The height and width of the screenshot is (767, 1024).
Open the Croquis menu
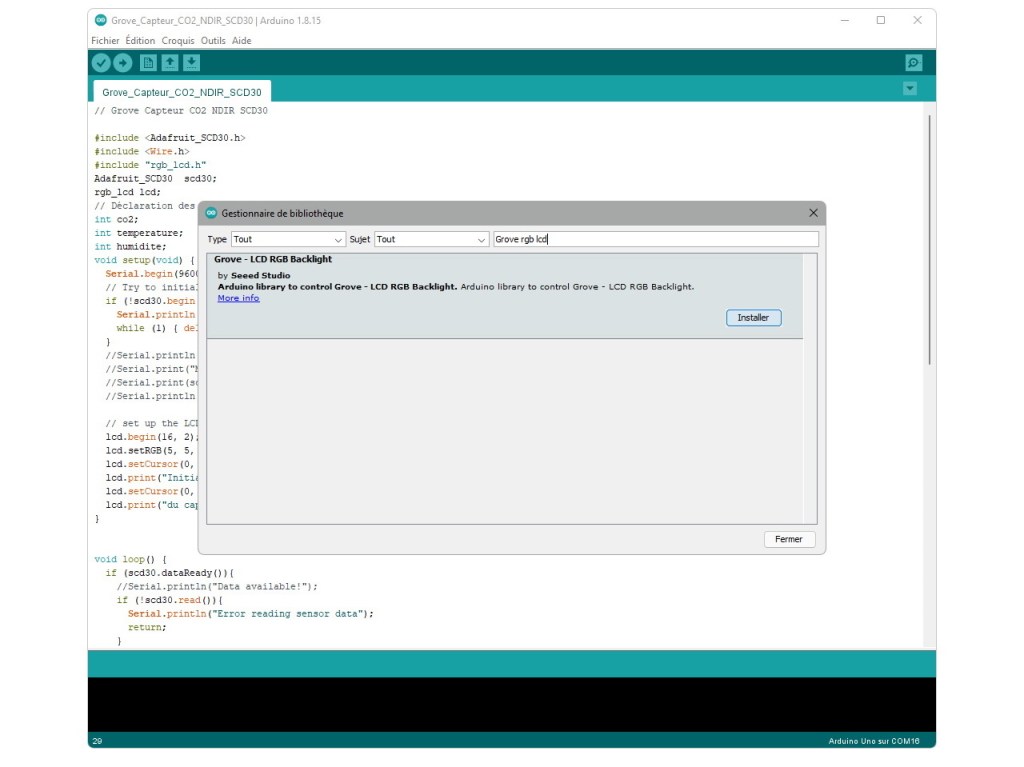(178, 41)
